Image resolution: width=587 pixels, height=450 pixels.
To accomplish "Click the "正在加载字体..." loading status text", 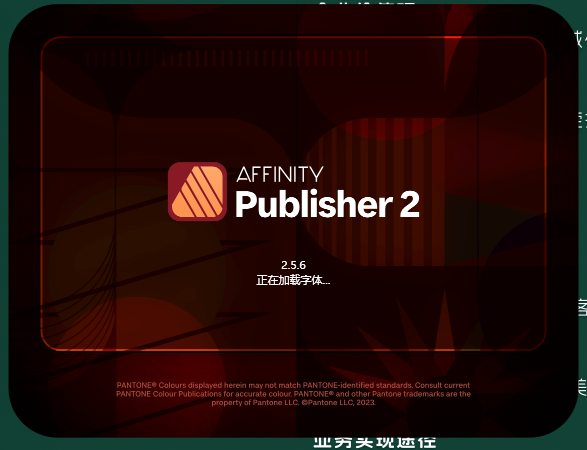I will [x=294, y=280].
